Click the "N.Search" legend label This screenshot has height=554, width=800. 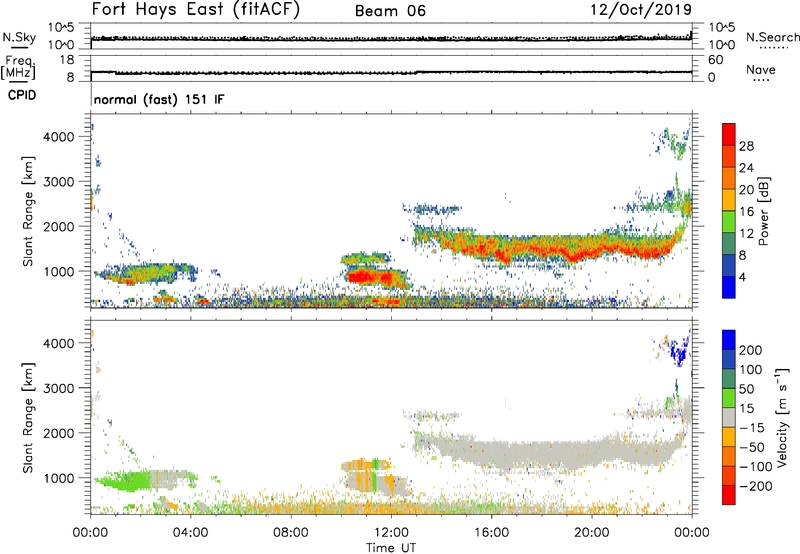pyautogui.click(x=772, y=37)
